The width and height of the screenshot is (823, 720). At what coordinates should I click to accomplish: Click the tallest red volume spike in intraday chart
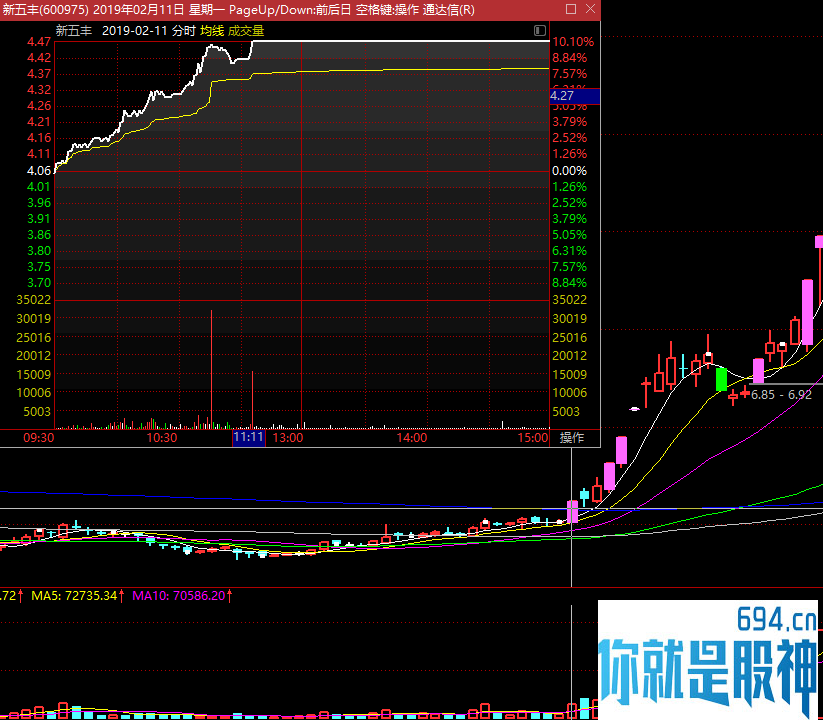212,369
